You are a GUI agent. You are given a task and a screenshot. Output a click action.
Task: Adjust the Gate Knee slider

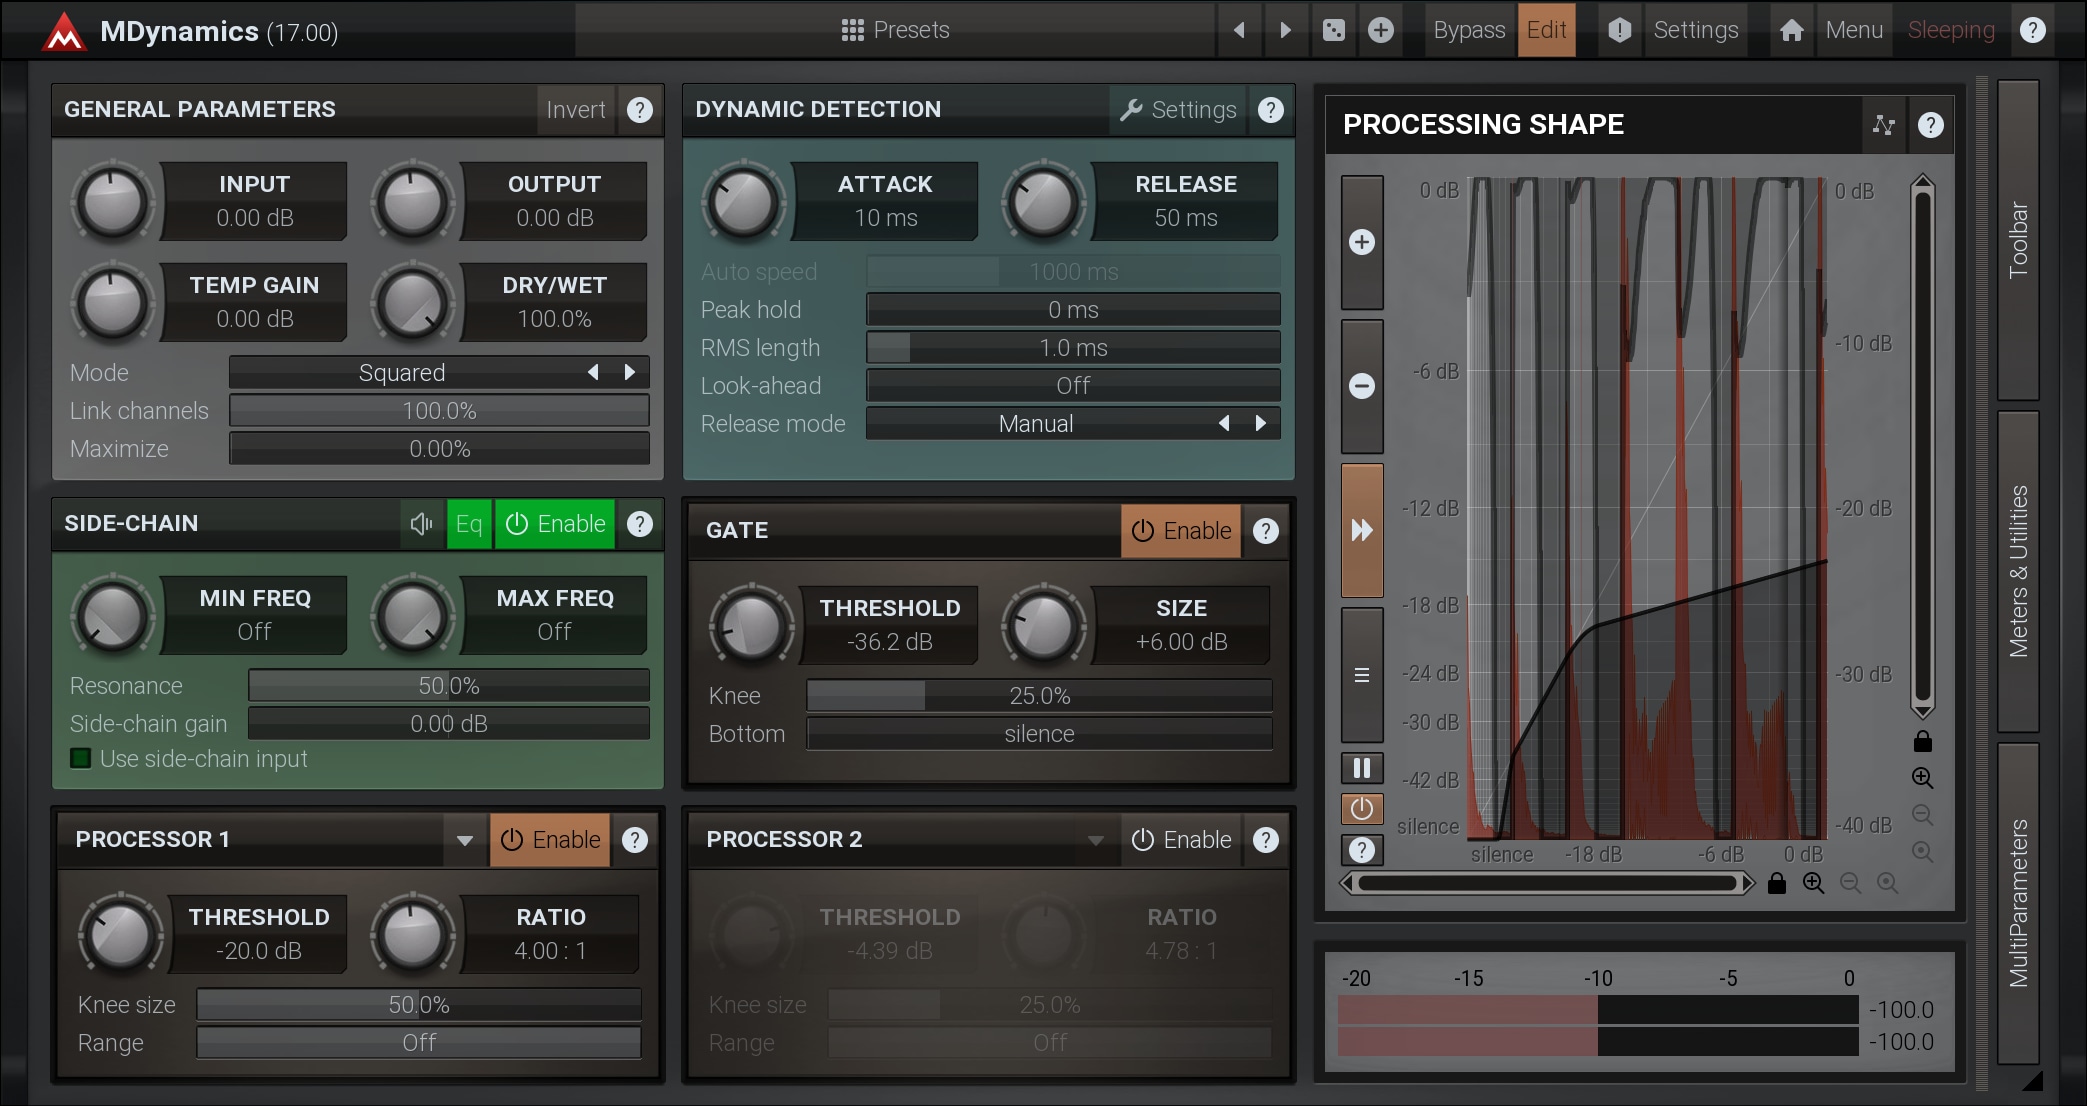tap(1038, 696)
